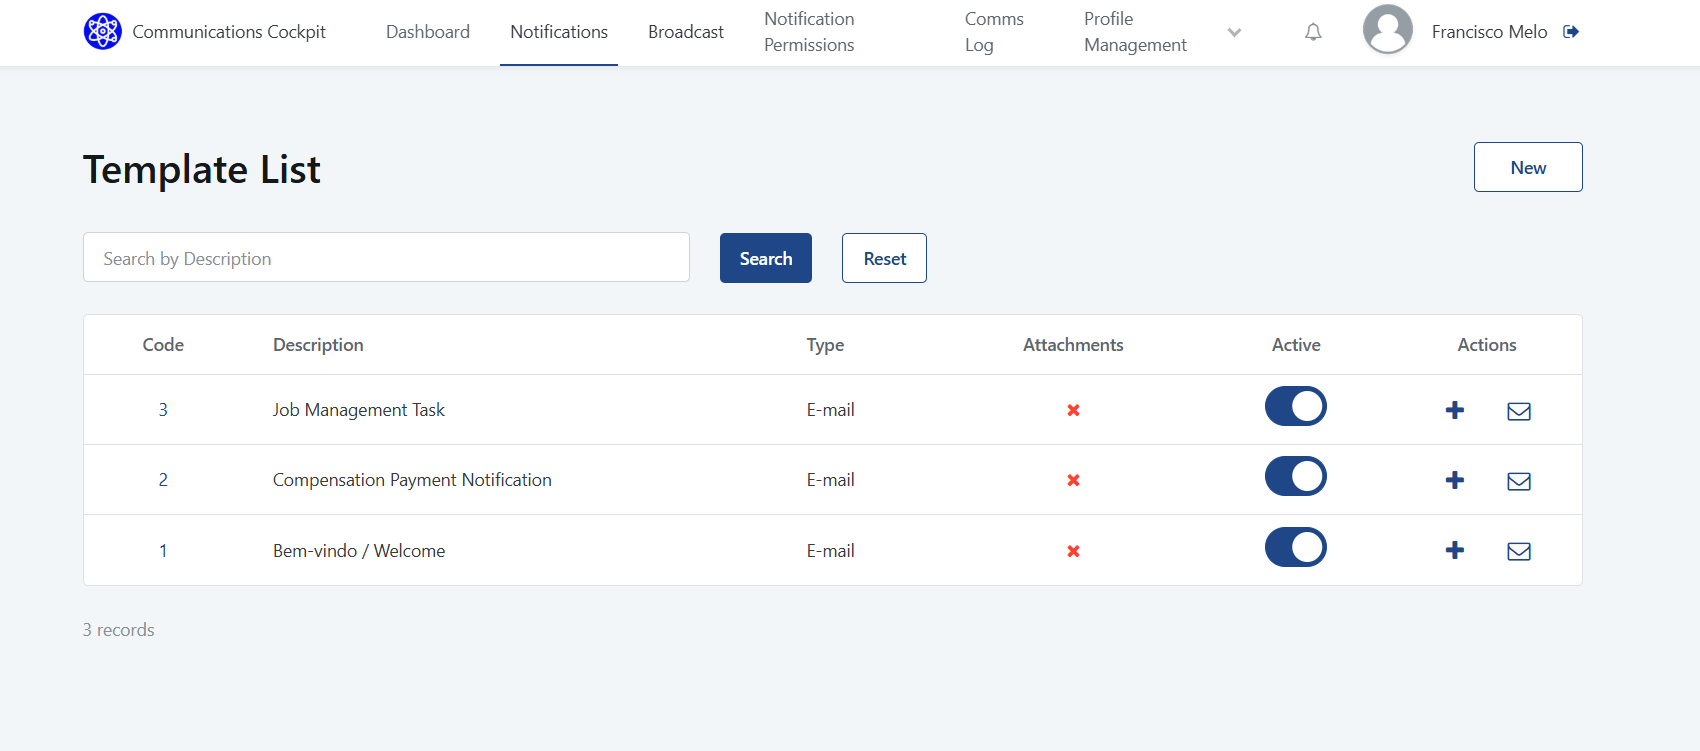1700x751 pixels.
Task: Create a new template with New button
Action: pos(1527,167)
